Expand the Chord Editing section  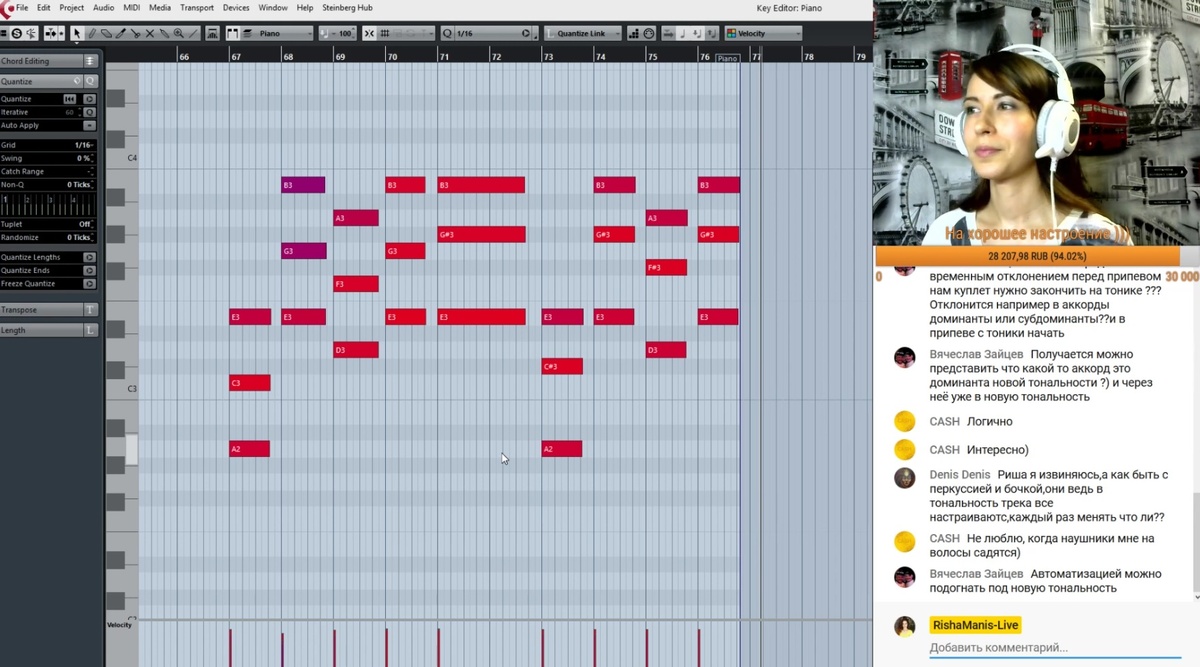coord(49,61)
